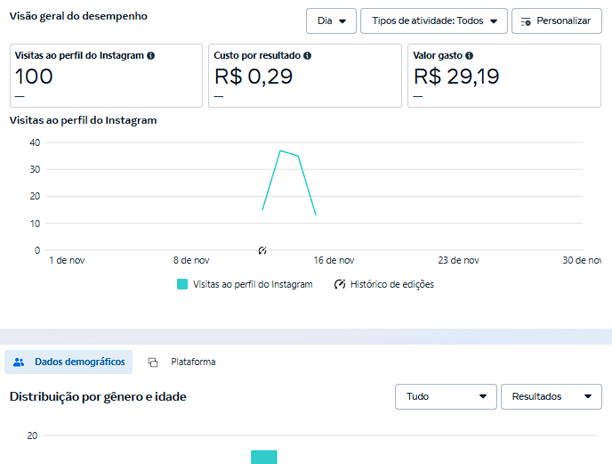612x464 pixels.
Task: Click info icon next to Custo por resultado
Action: 307,56
